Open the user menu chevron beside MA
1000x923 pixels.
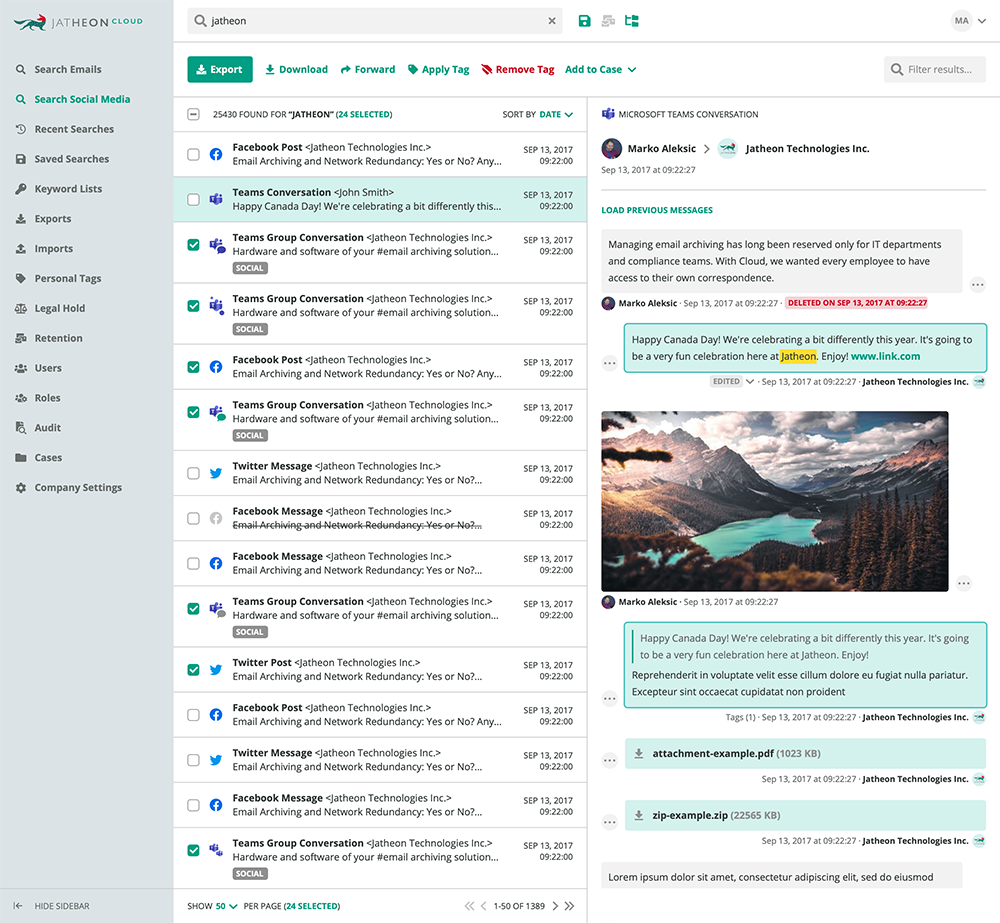pyautogui.click(x=982, y=21)
